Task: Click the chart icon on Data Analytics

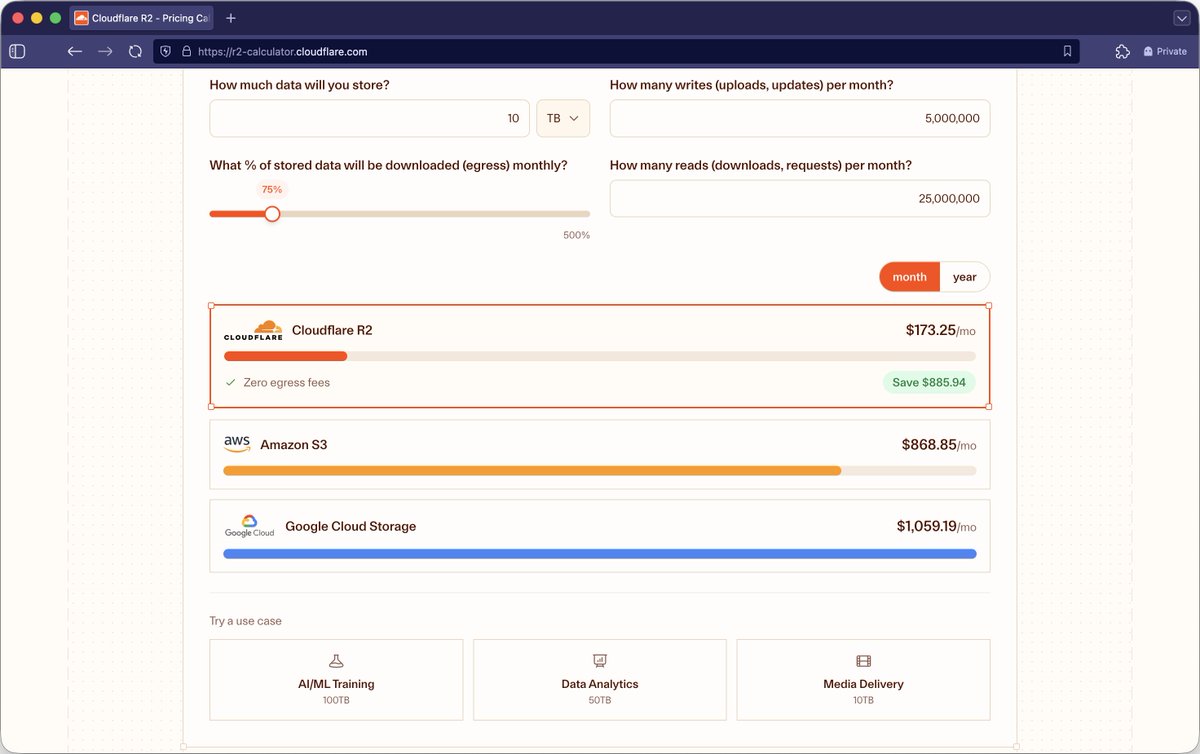Action: click(x=600, y=661)
